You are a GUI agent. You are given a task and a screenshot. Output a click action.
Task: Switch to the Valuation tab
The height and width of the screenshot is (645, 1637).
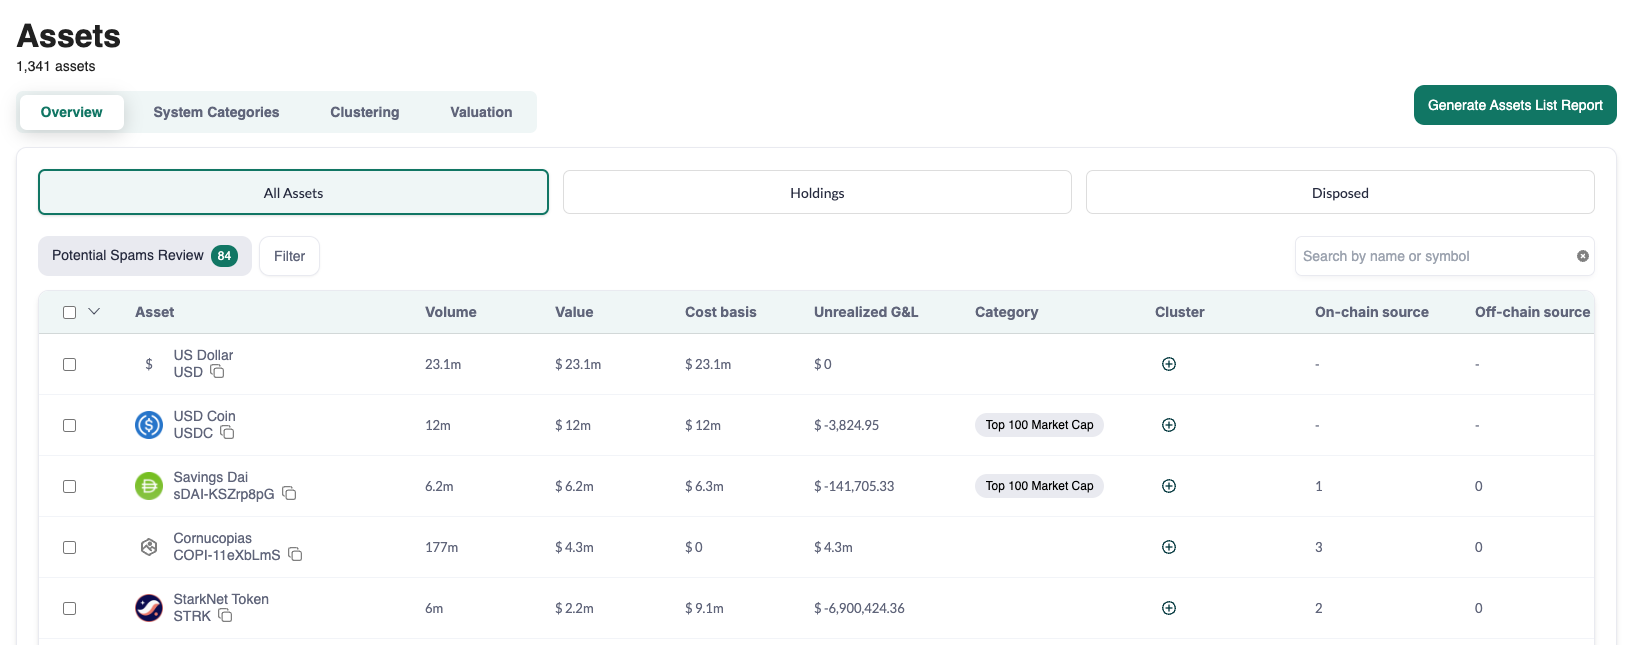pyautogui.click(x=481, y=112)
